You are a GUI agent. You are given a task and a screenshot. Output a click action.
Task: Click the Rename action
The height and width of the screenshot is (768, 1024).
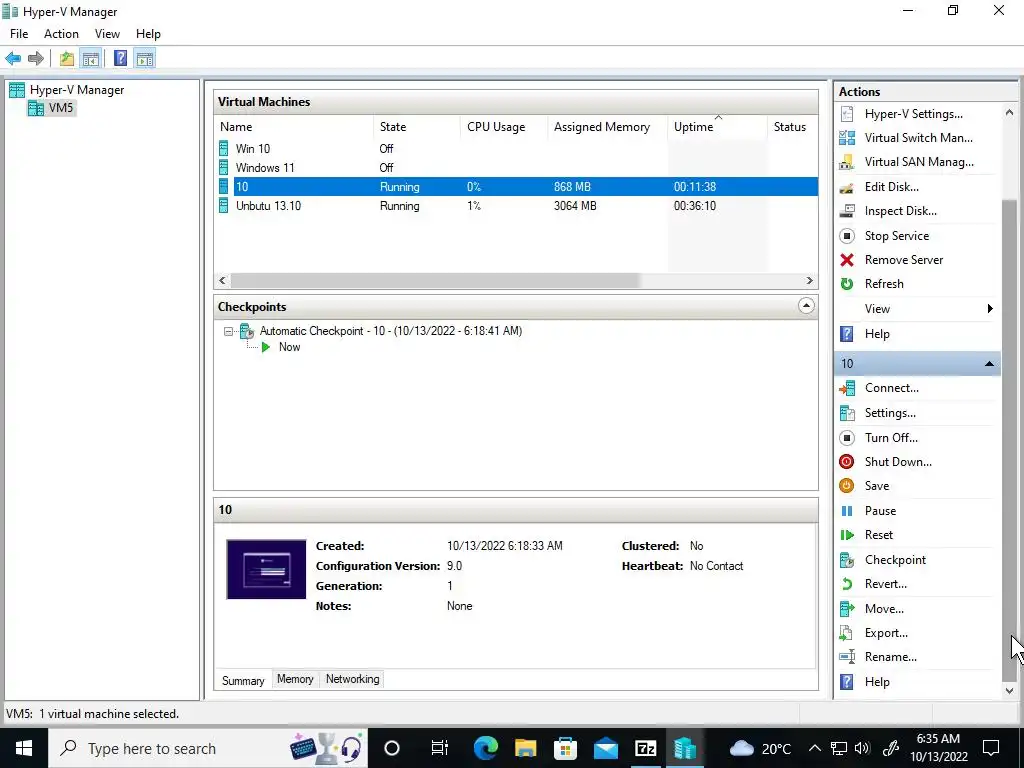891,657
